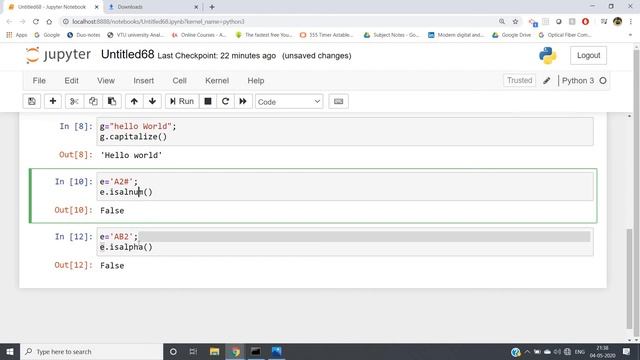
Task: Open the Apps bookmarks shortcut
Action: 17,35
